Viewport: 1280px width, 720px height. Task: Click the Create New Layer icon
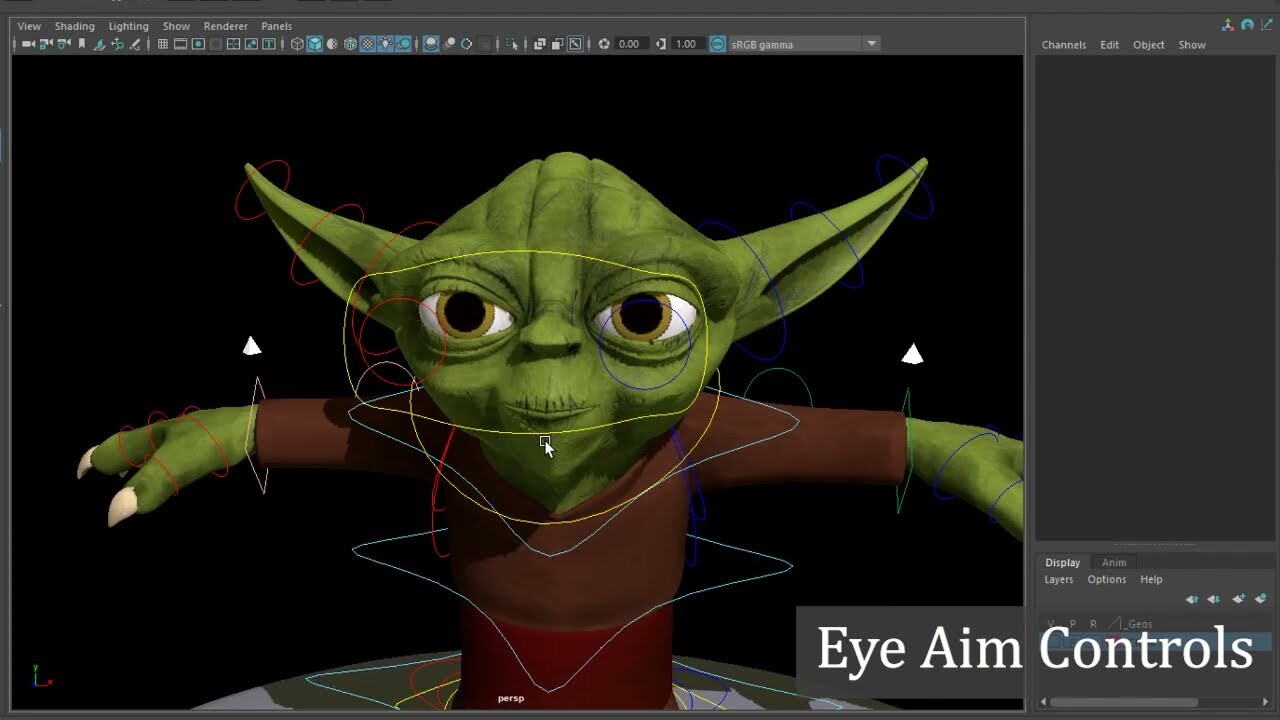(x=1240, y=599)
